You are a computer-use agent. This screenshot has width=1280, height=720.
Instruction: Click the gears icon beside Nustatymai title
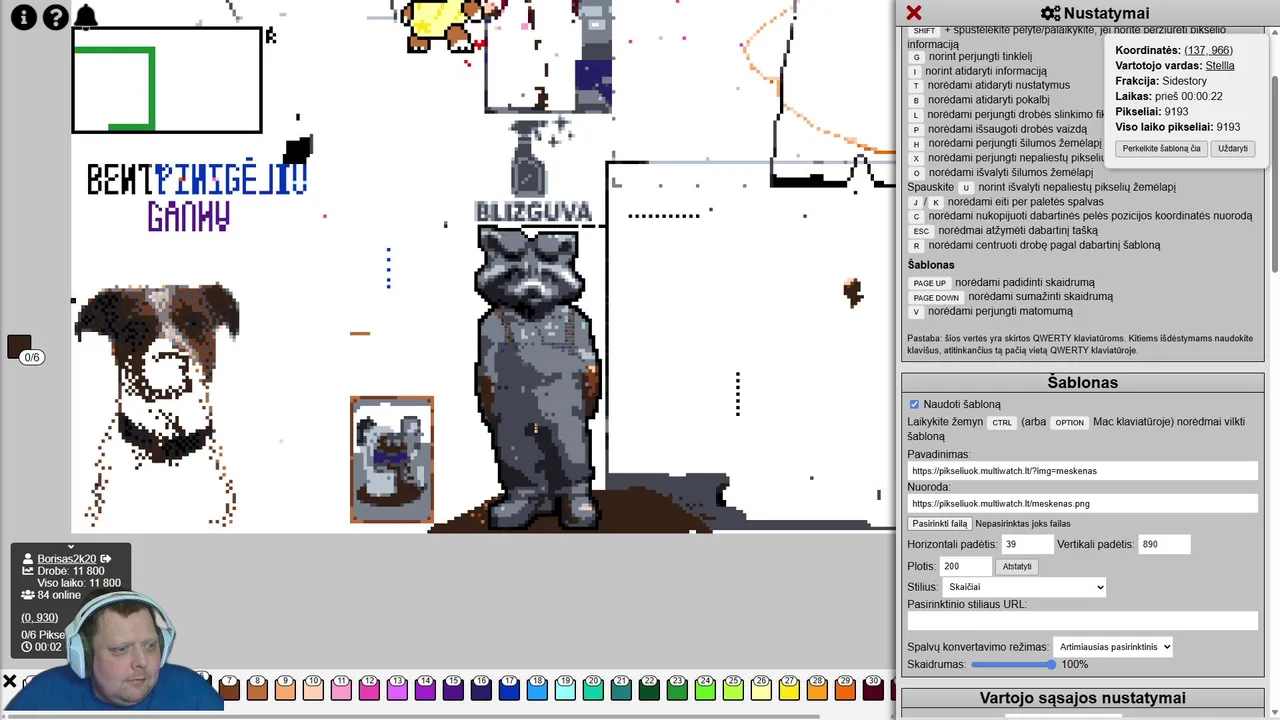1050,13
